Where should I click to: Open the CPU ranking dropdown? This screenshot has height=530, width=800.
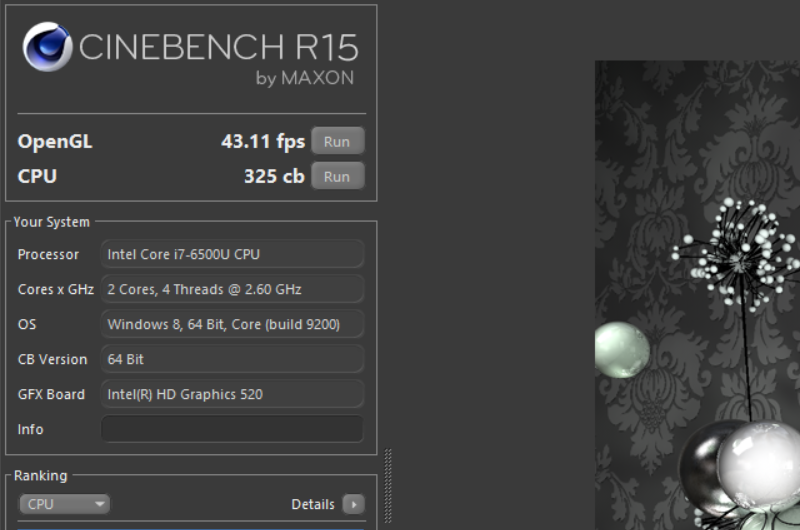pyautogui.click(x=64, y=504)
